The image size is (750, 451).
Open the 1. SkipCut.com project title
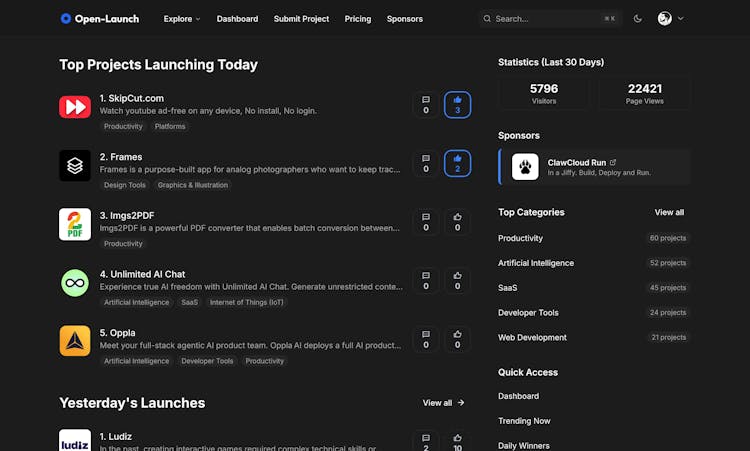coord(132,98)
